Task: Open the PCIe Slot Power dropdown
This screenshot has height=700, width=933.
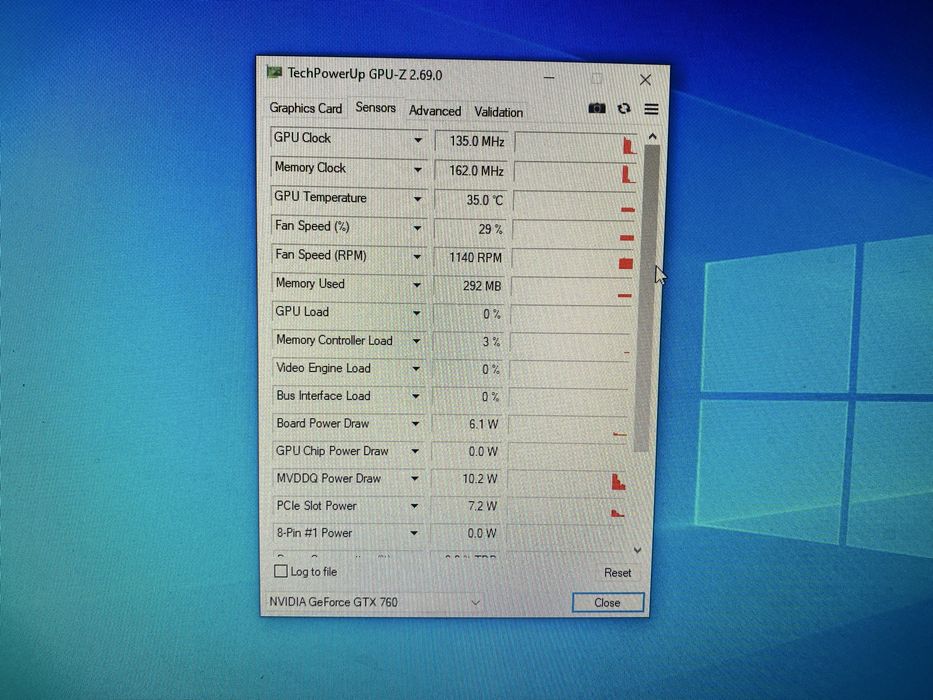Action: point(414,506)
